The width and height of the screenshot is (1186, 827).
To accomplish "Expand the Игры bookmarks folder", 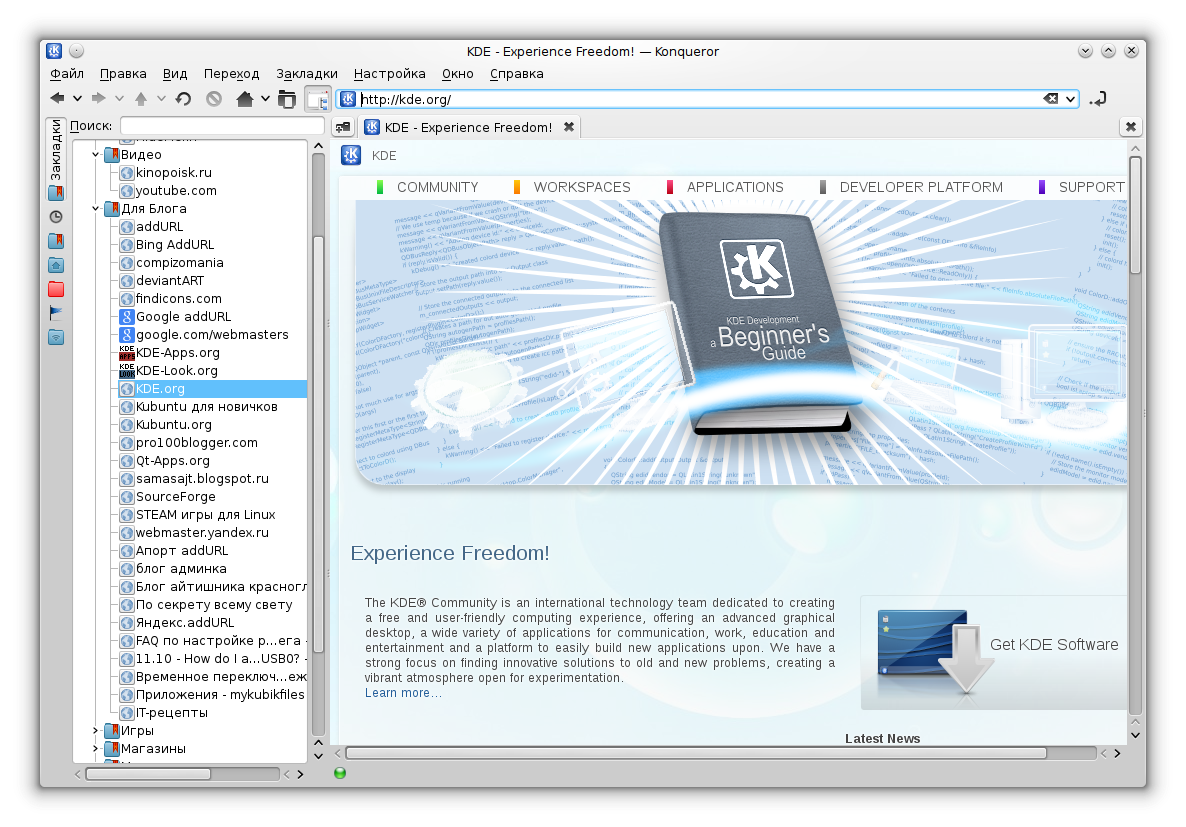I will coord(95,731).
